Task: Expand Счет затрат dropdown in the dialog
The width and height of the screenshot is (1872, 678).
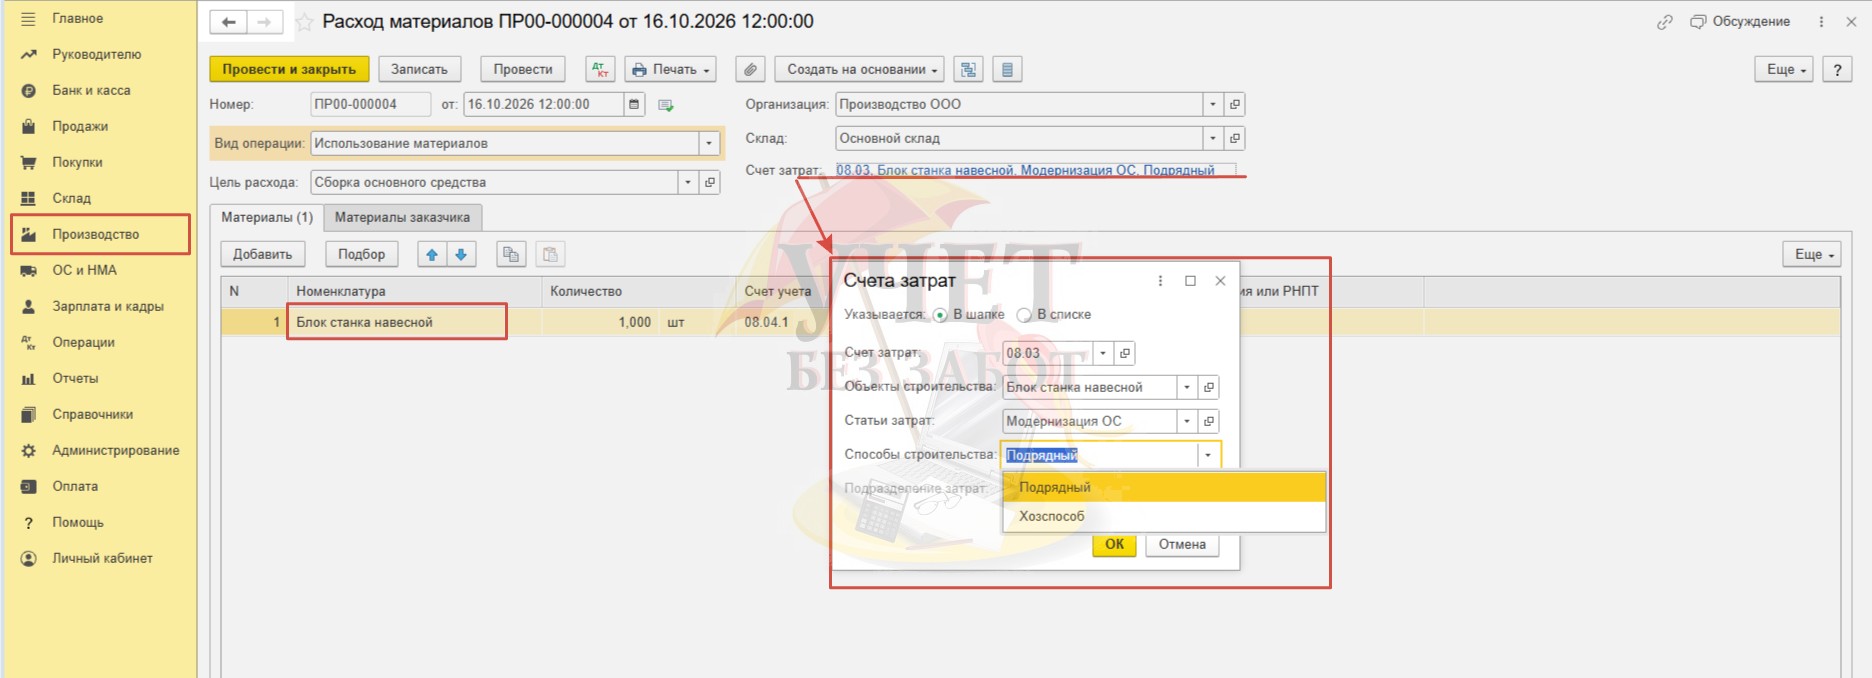Action: [x=1103, y=353]
